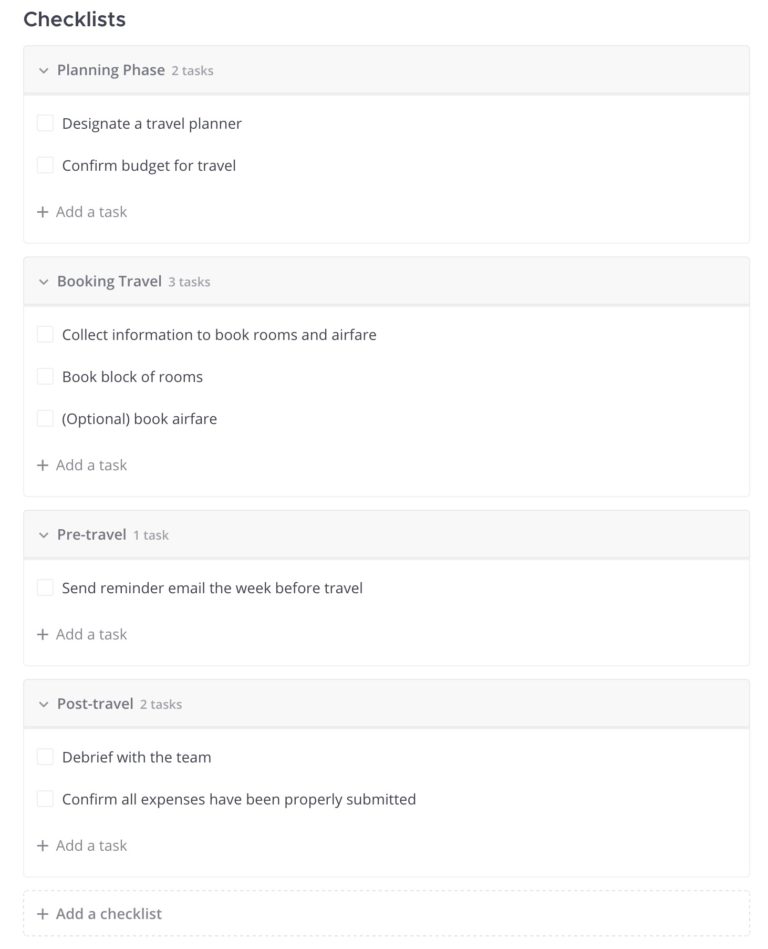The image size is (768, 949).
Task: Check the "(Optional) book airfare" checkbox
Action: (45, 419)
